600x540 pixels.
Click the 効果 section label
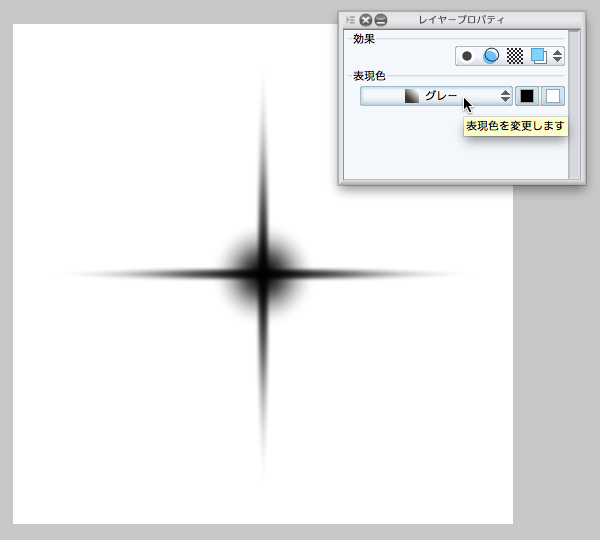364,39
